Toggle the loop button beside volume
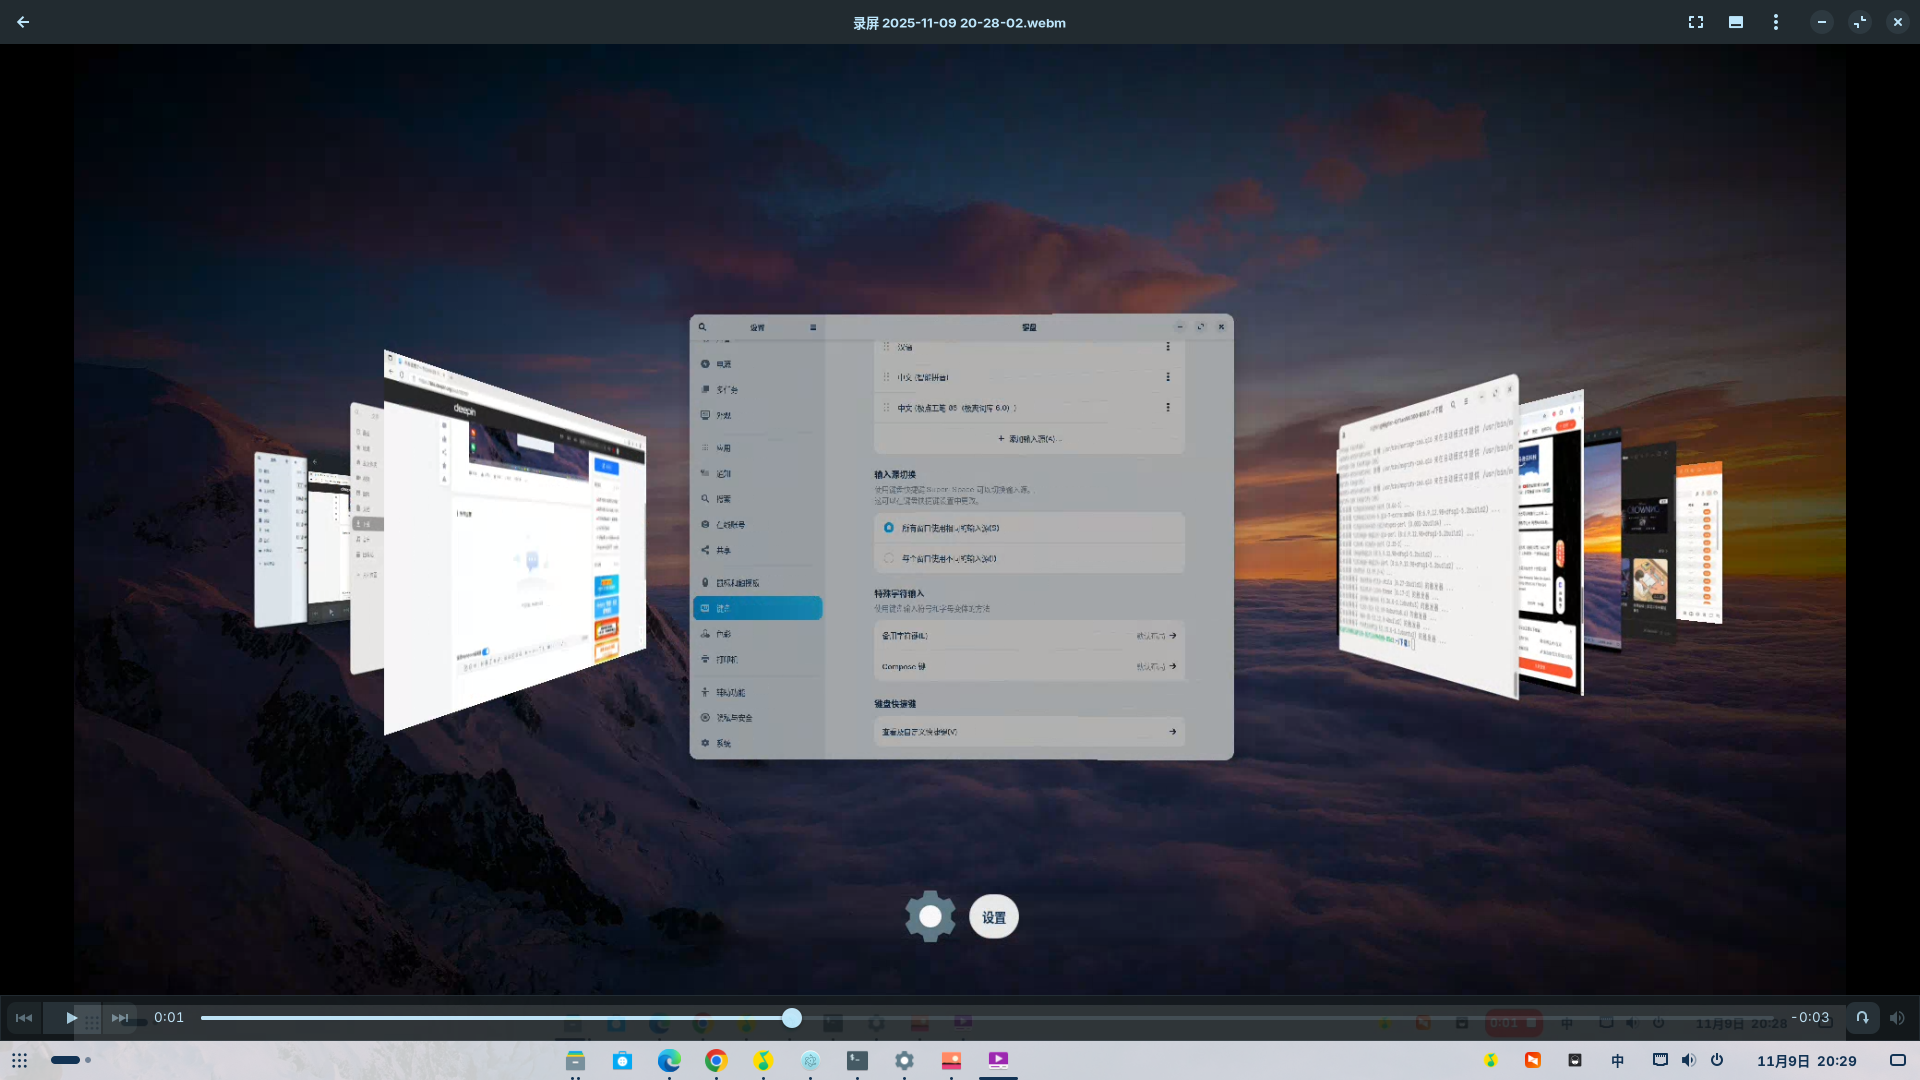 pos(1862,1018)
